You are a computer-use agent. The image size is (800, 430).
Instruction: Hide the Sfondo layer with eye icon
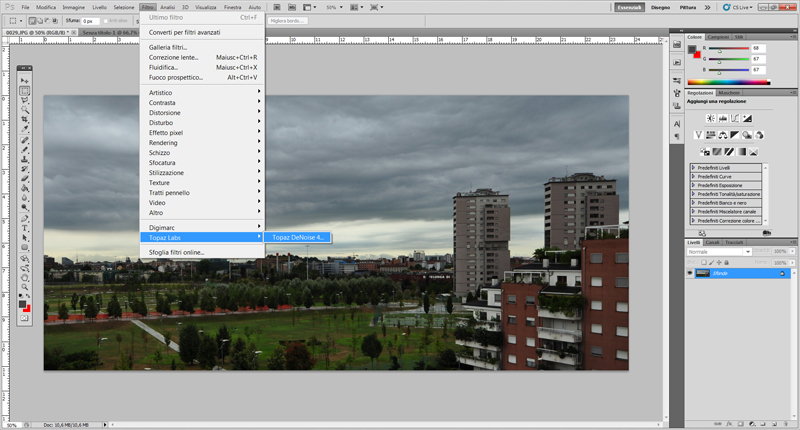pos(690,273)
